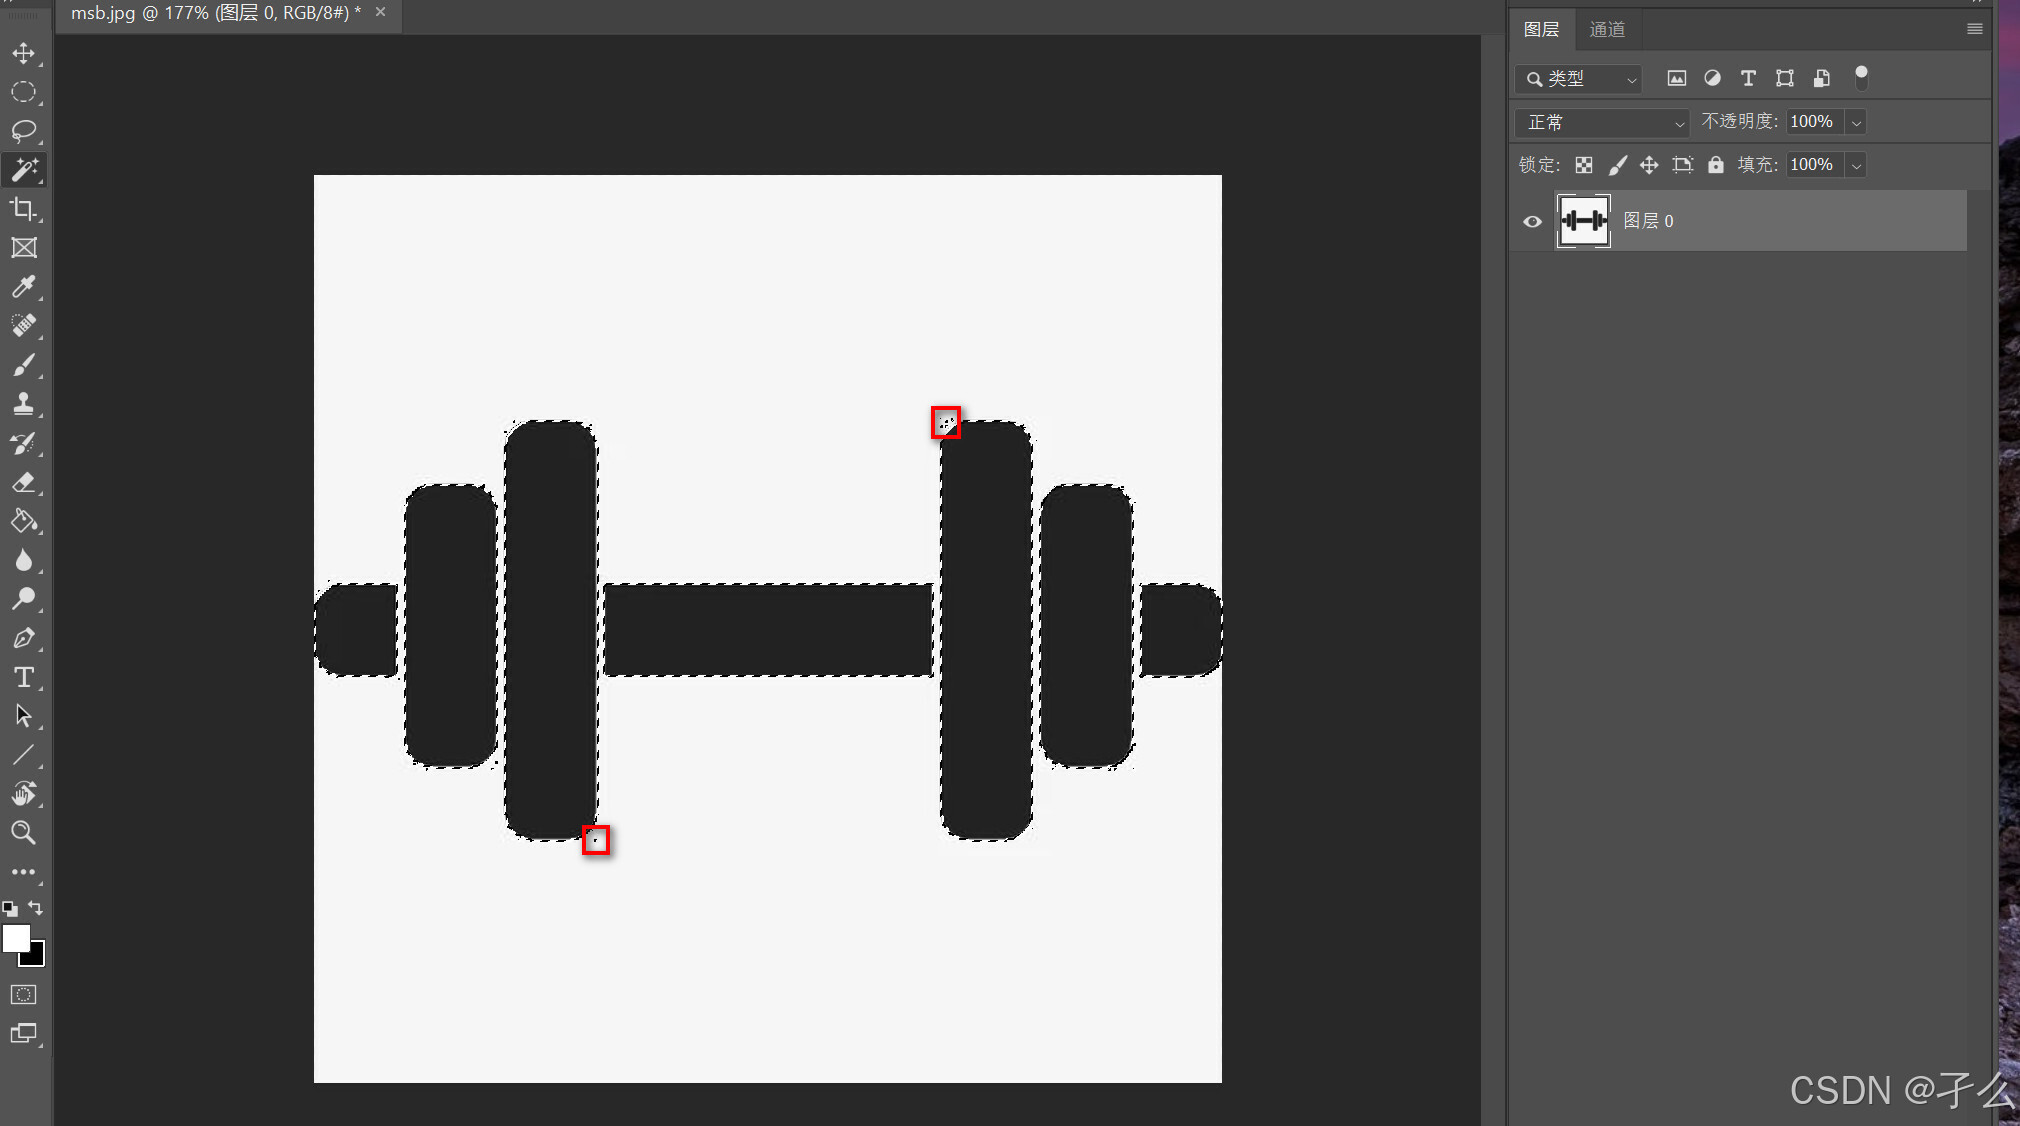The width and height of the screenshot is (2020, 1126).
Task: Toggle the pixel layer filter
Action: tap(1677, 78)
